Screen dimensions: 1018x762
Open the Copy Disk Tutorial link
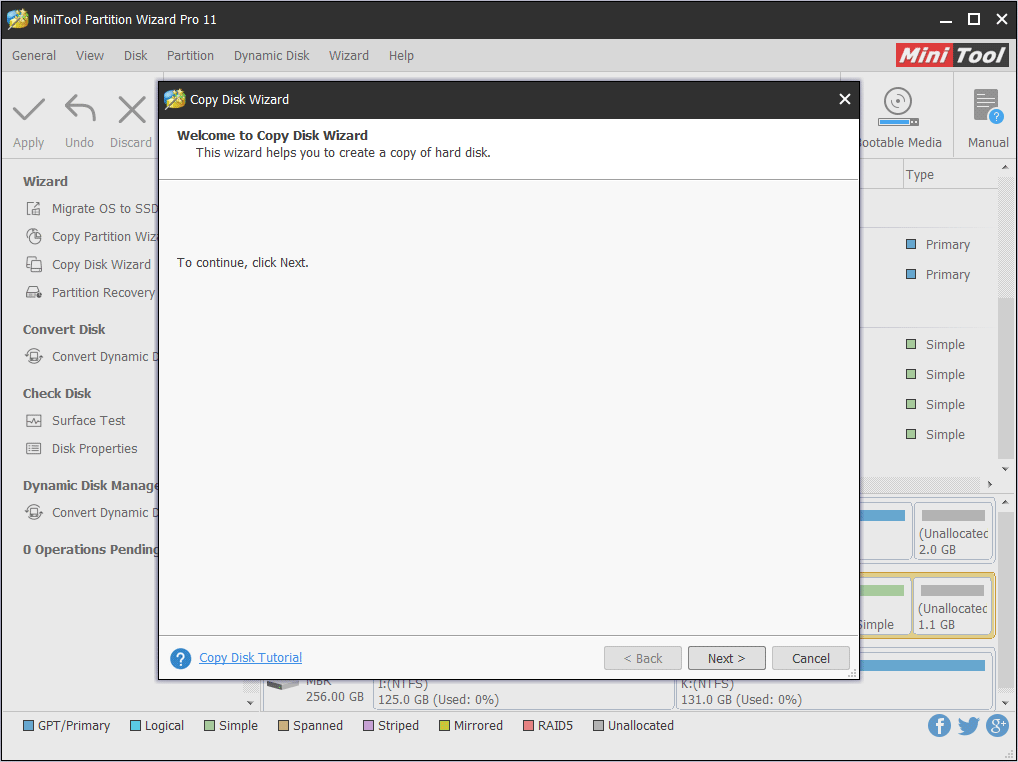(x=251, y=658)
